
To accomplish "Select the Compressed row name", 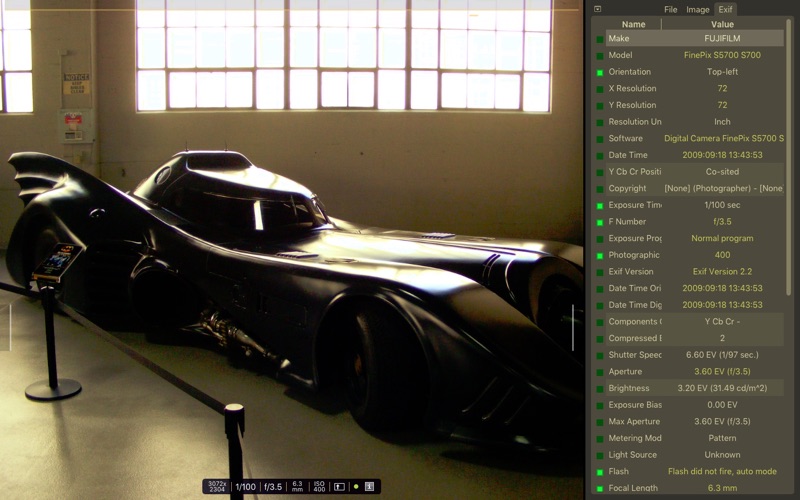I will pos(635,338).
